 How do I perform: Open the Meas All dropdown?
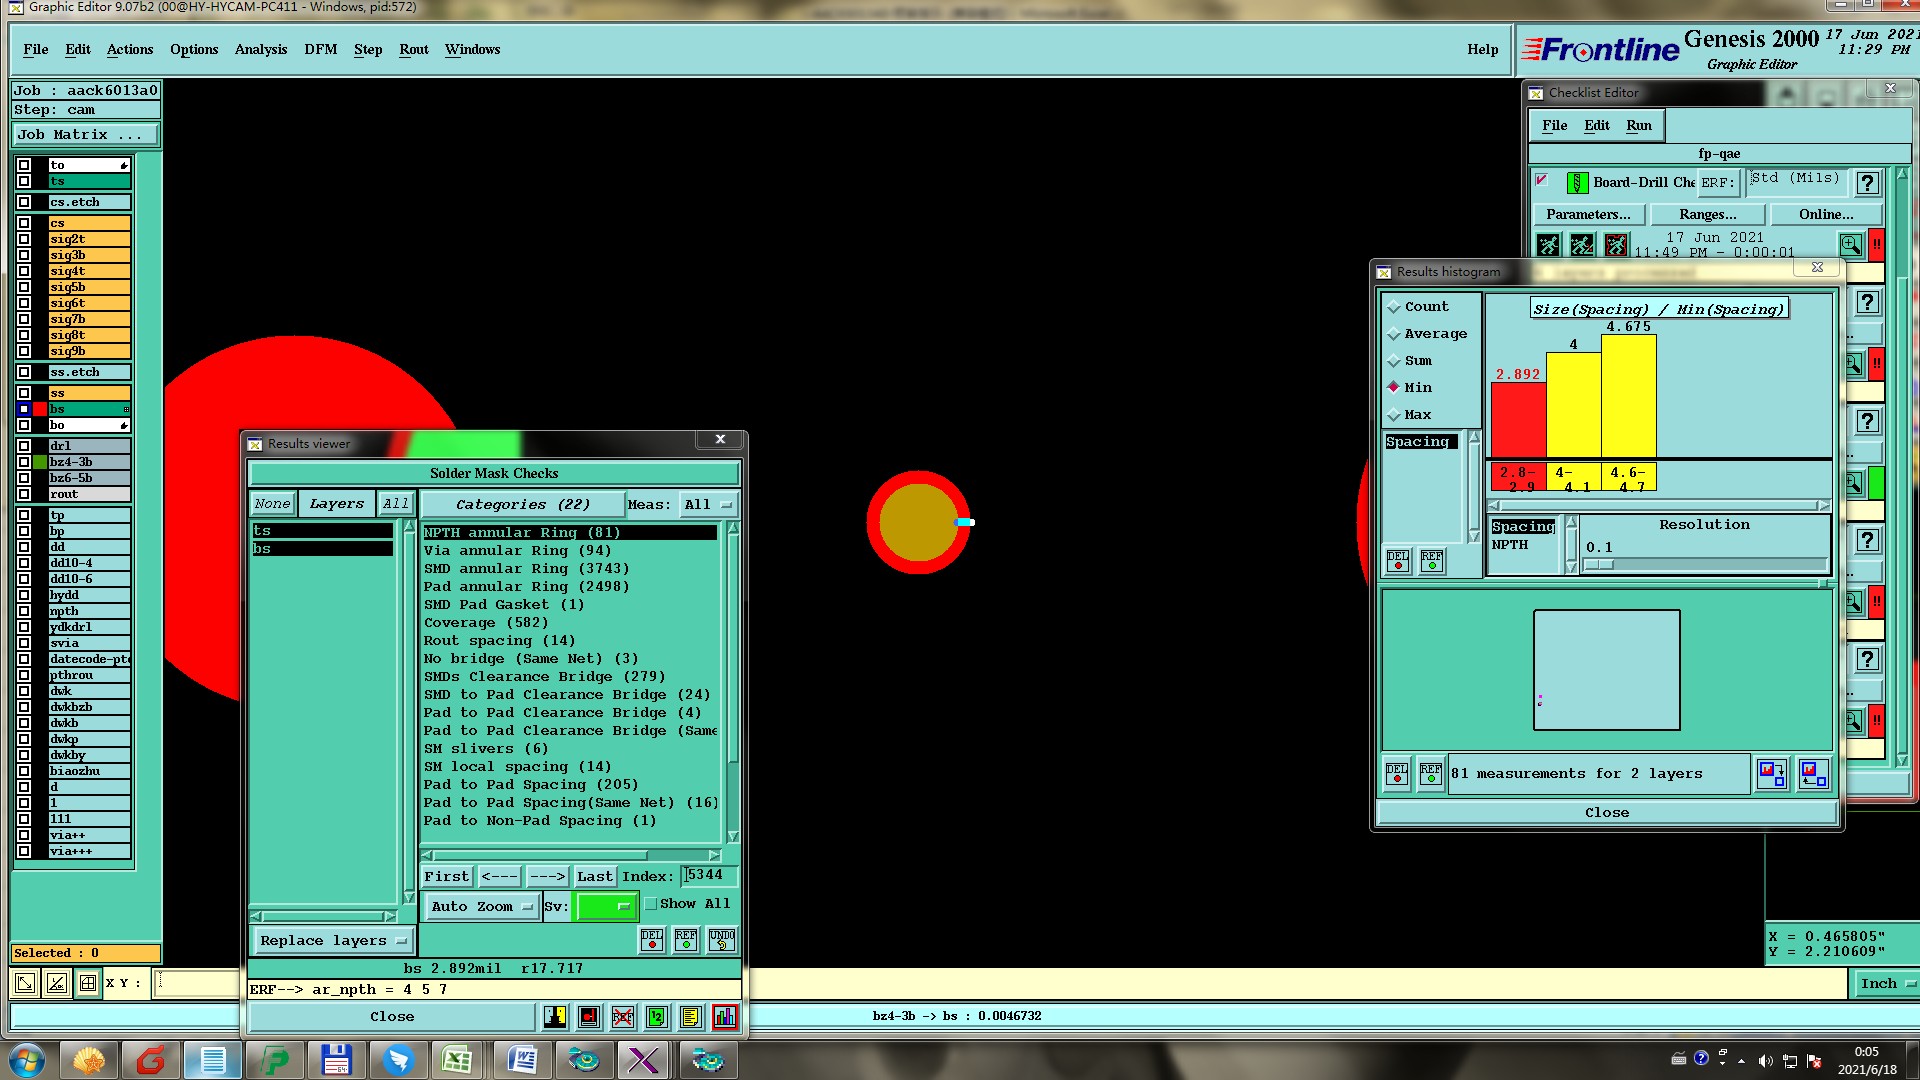coord(708,505)
